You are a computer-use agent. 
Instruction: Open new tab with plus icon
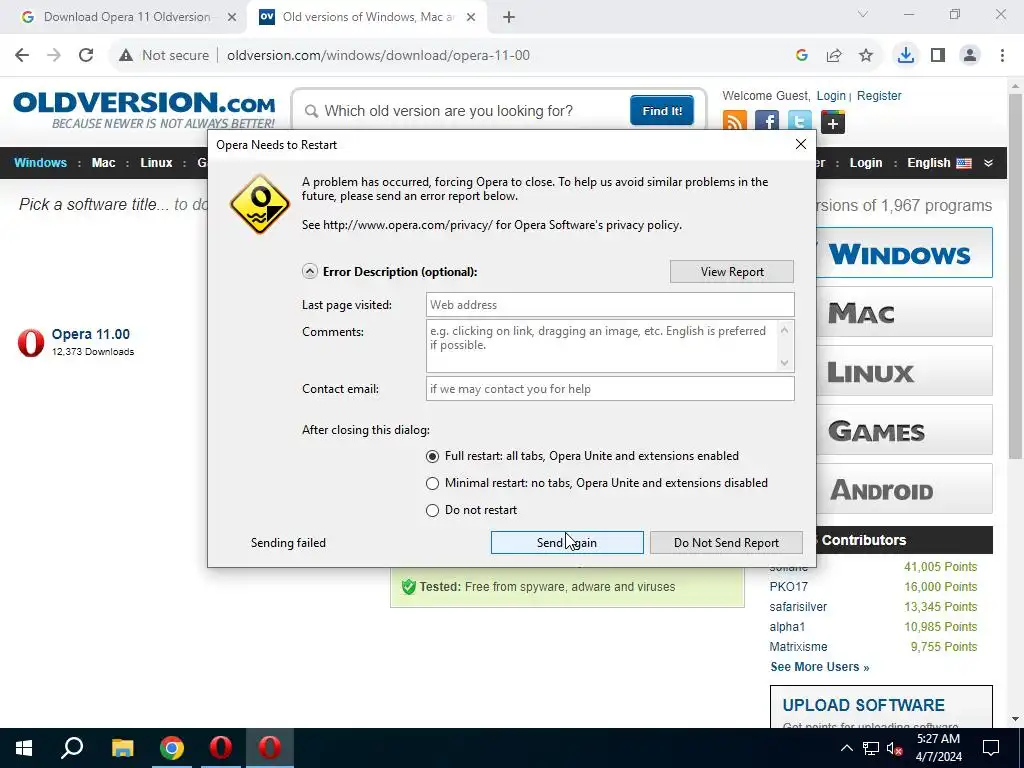[x=509, y=17]
